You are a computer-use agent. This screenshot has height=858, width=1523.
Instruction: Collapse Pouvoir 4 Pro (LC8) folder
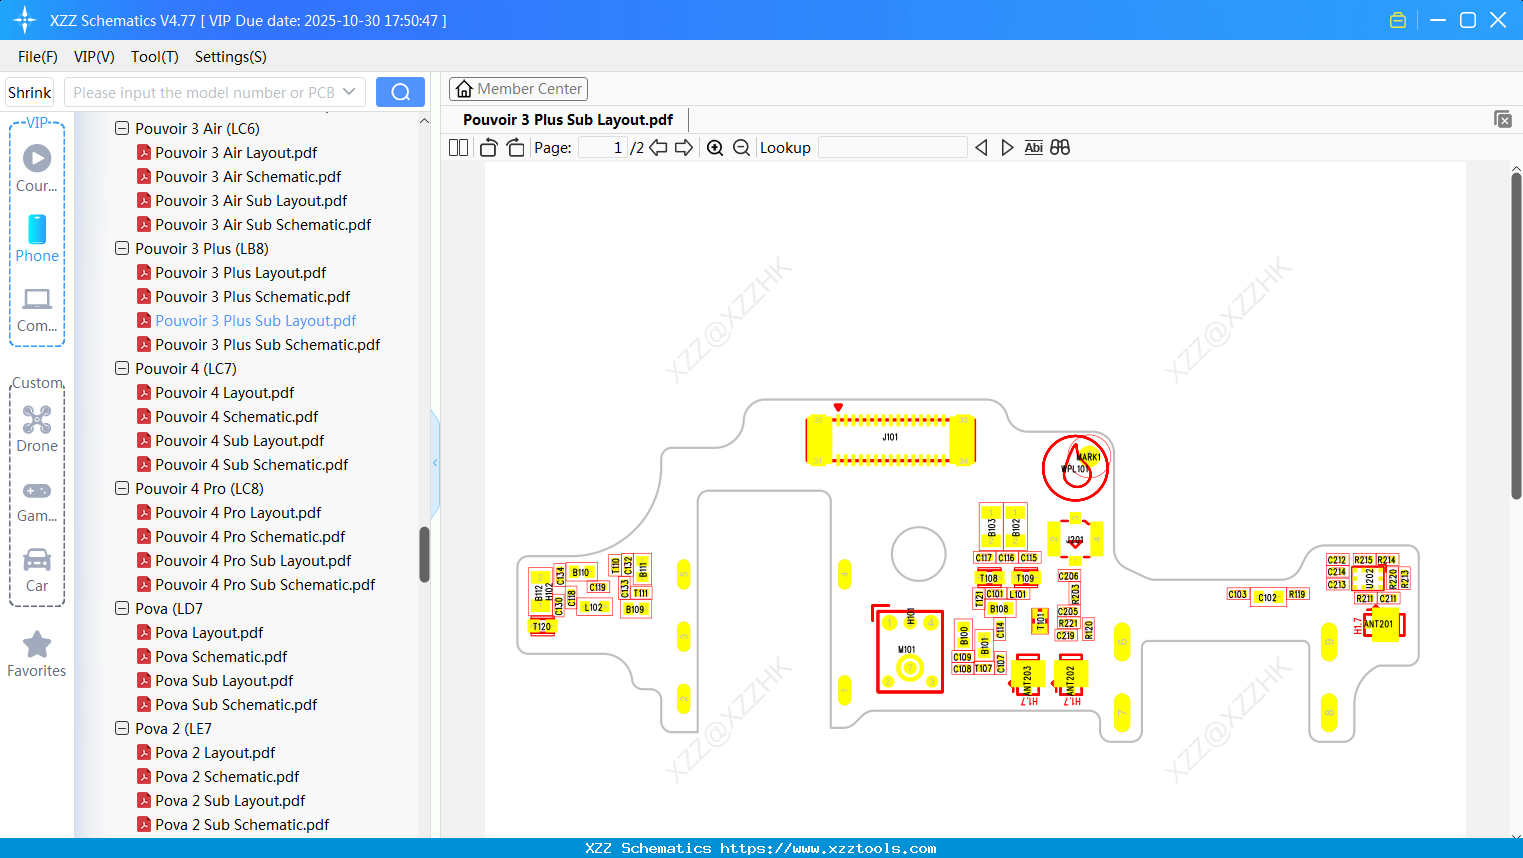click(x=122, y=488)
